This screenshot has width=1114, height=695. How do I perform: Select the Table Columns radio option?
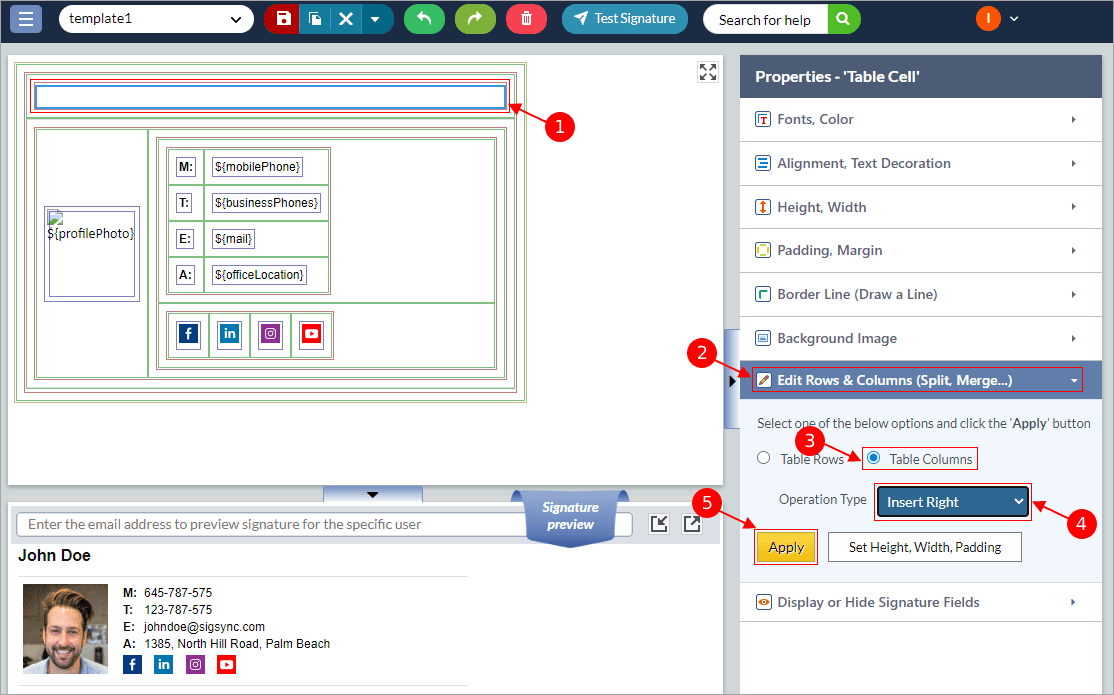[x=874, y=459]
